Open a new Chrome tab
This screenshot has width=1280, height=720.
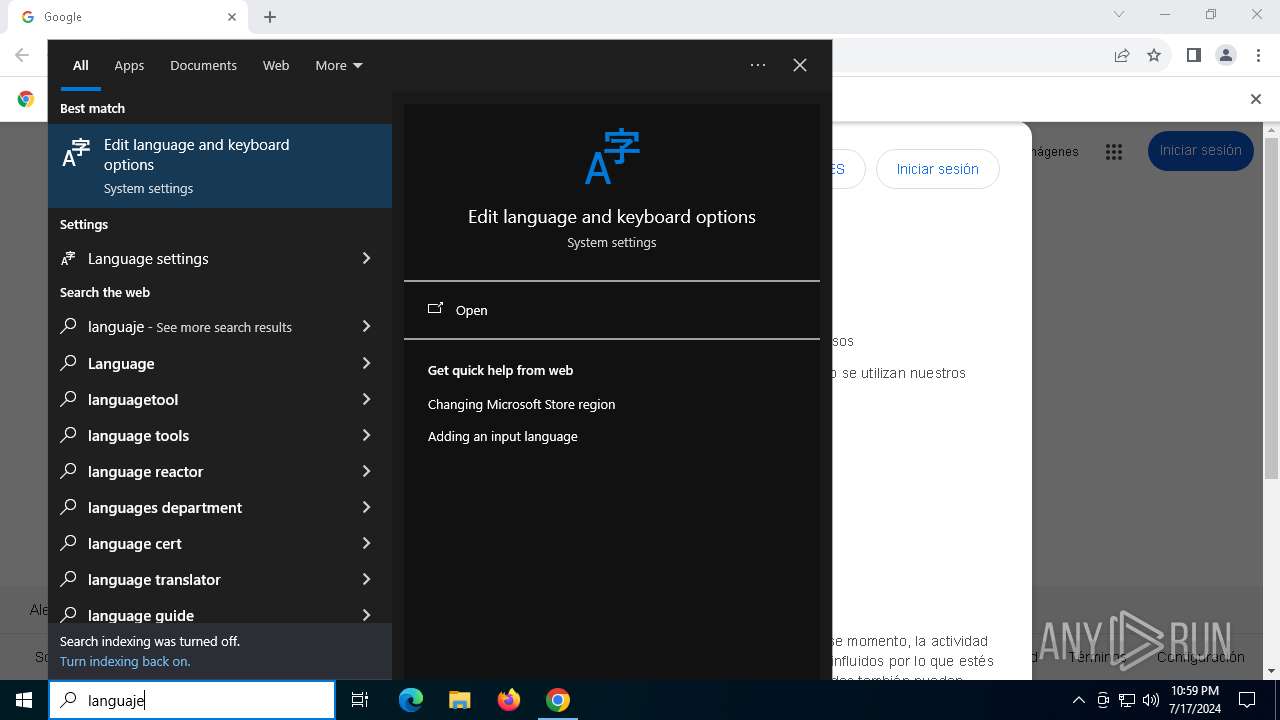point(270,17)
